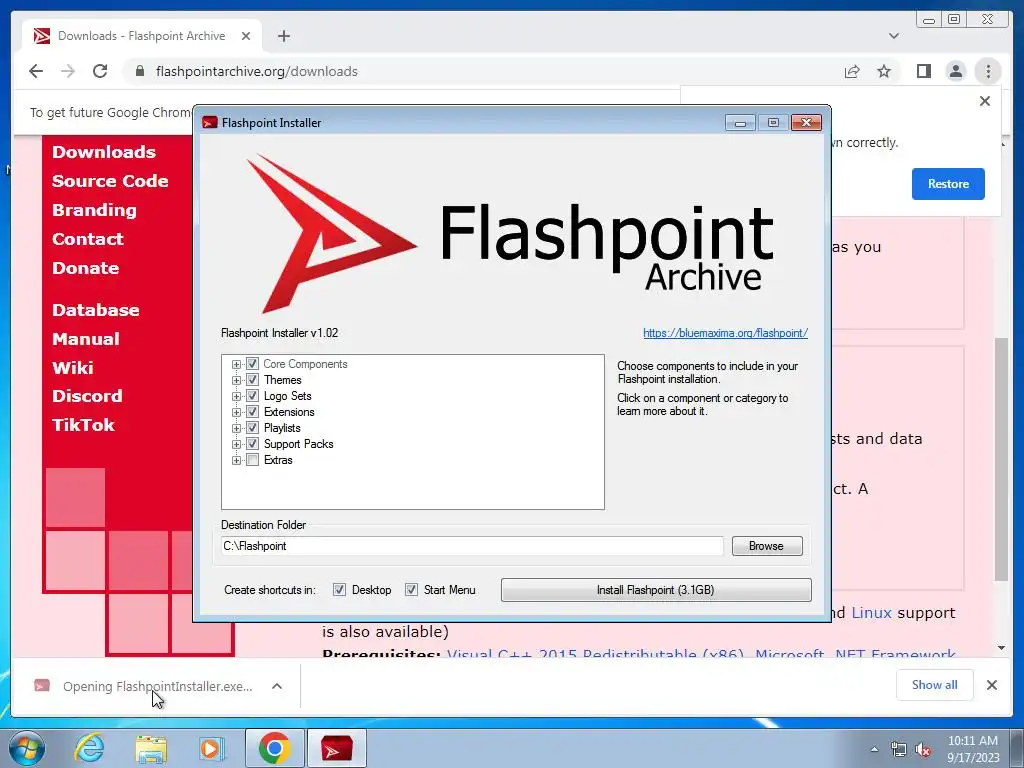Dismiss the Chrome restore popup
The image size is (1024, 768).
point(985,101)
